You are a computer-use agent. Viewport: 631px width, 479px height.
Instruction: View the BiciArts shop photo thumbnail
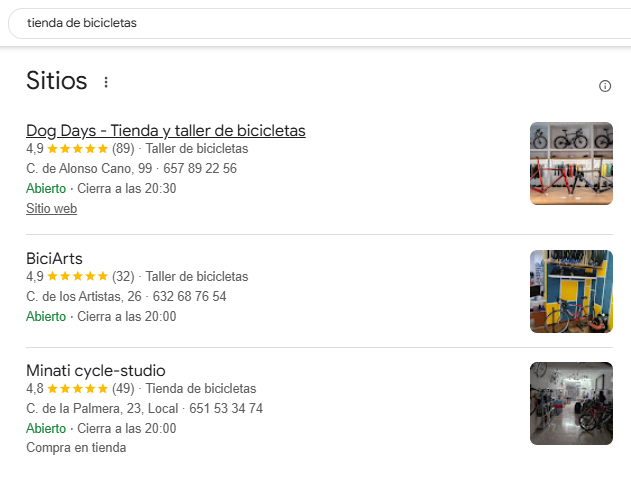point(571,291)
